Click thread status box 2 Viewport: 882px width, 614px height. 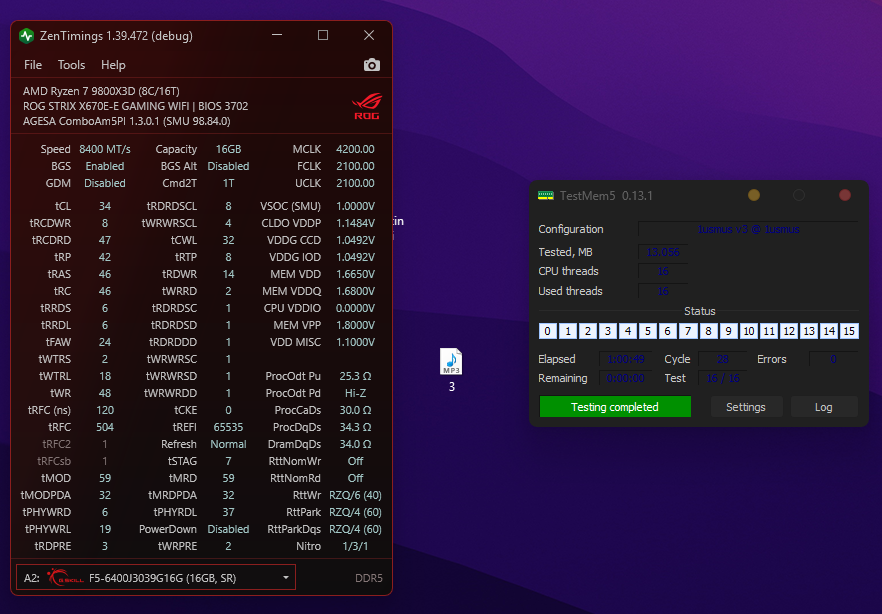[588, 331]
